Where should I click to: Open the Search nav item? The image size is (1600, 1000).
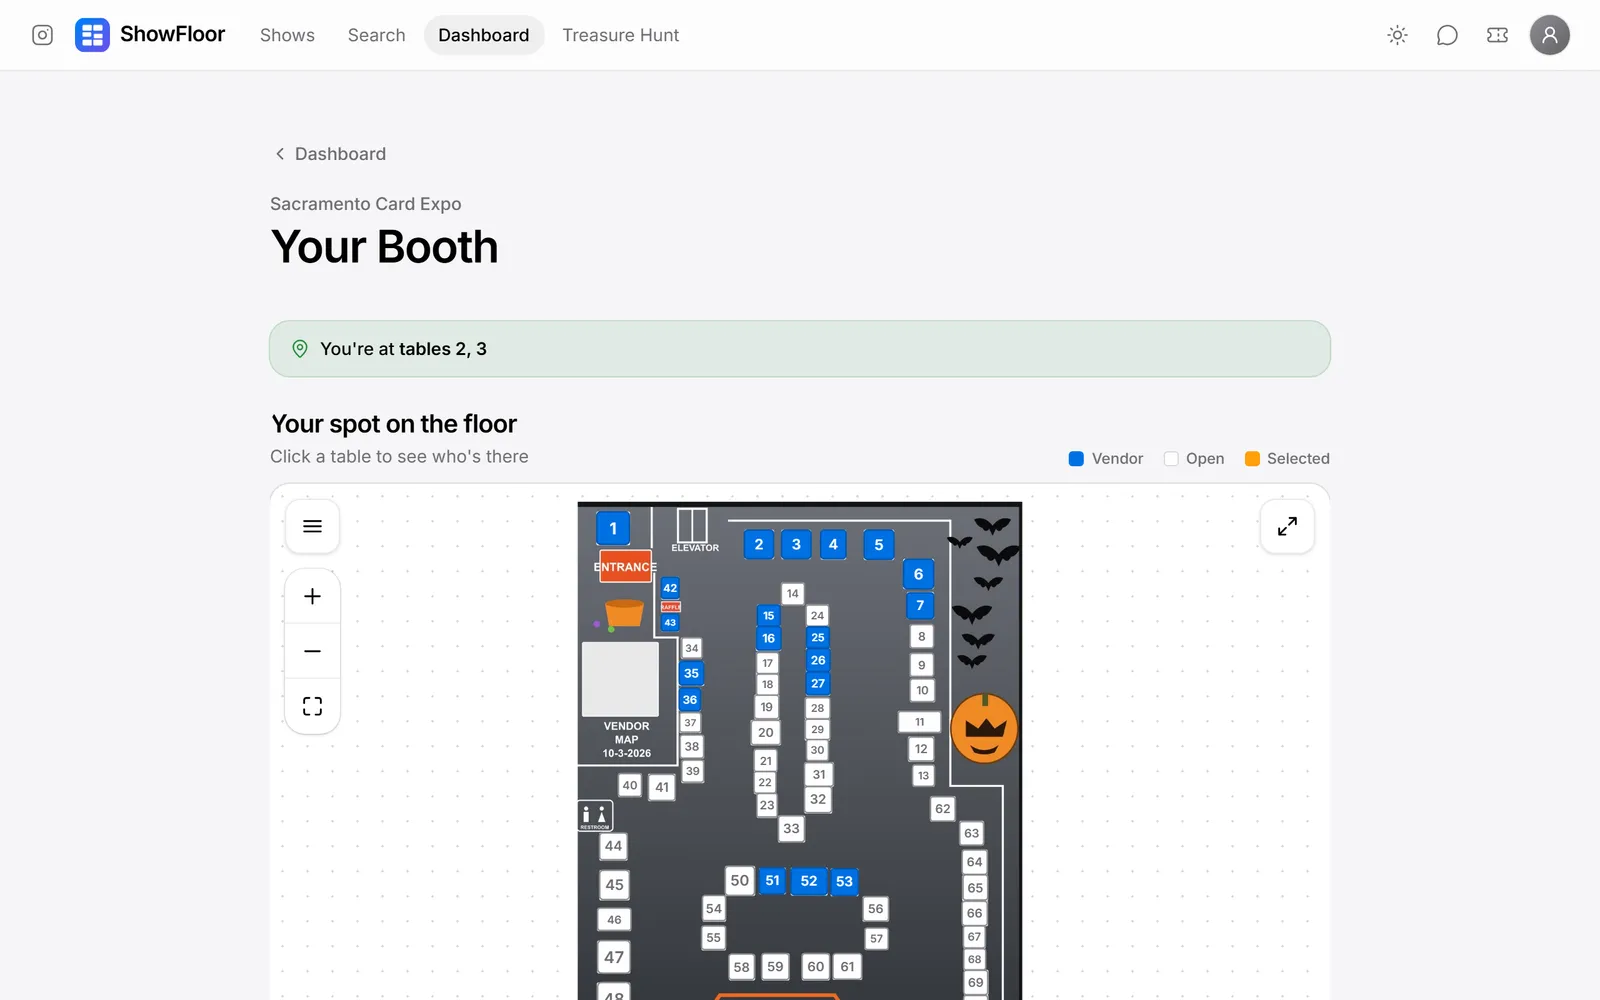point(377,35)
